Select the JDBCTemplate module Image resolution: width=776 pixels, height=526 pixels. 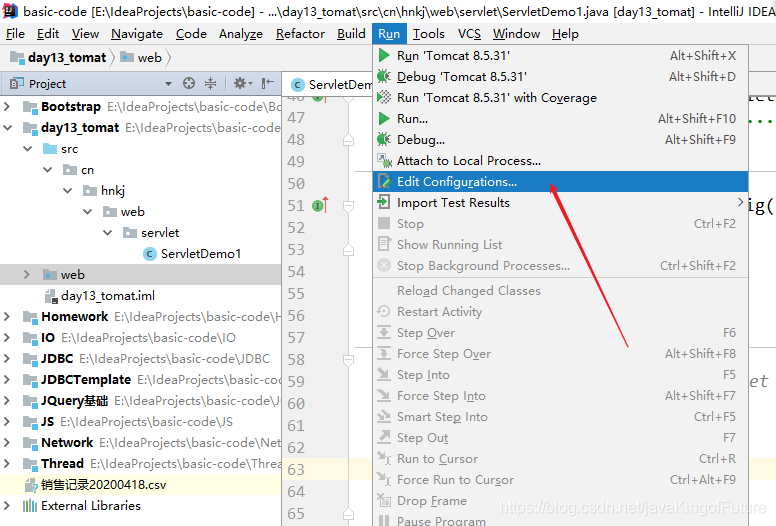[86, 380]
